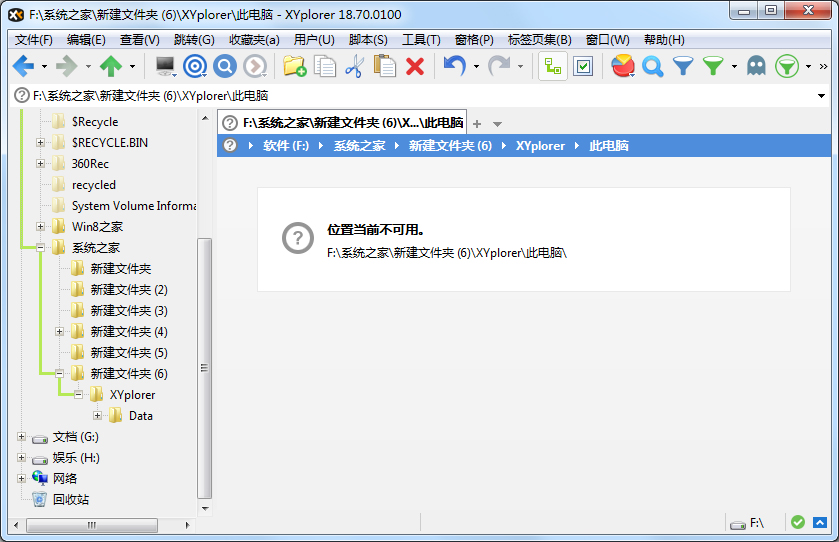Click 软件 (F:) breadcrumb
839x542 pixels.
tap(286, 146)
